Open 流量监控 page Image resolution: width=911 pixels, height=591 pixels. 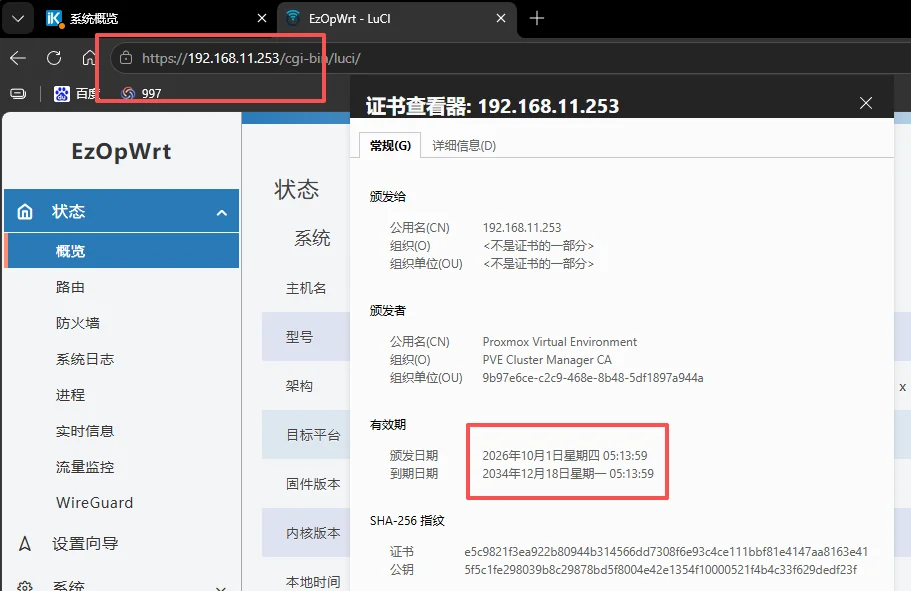click(85, 467)
